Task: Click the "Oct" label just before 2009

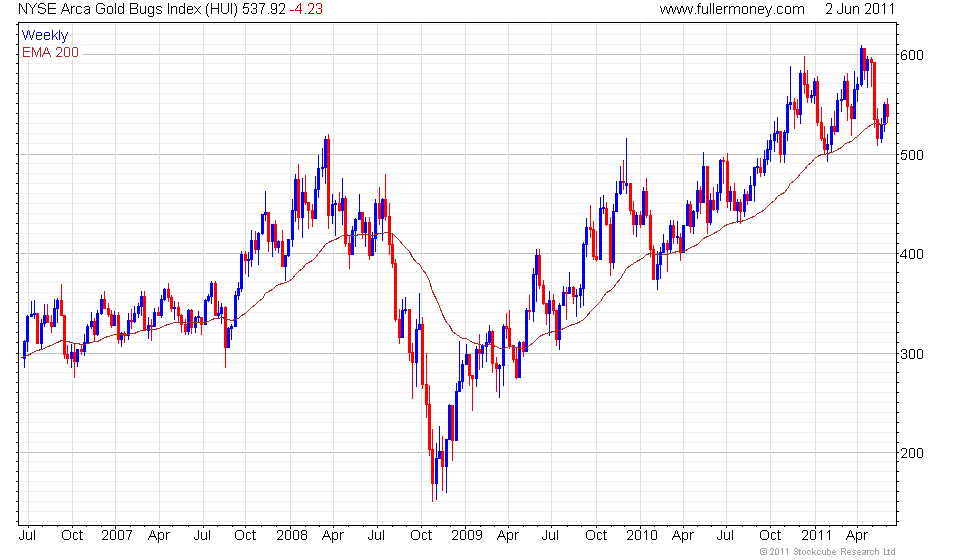Action: point(421,536)
